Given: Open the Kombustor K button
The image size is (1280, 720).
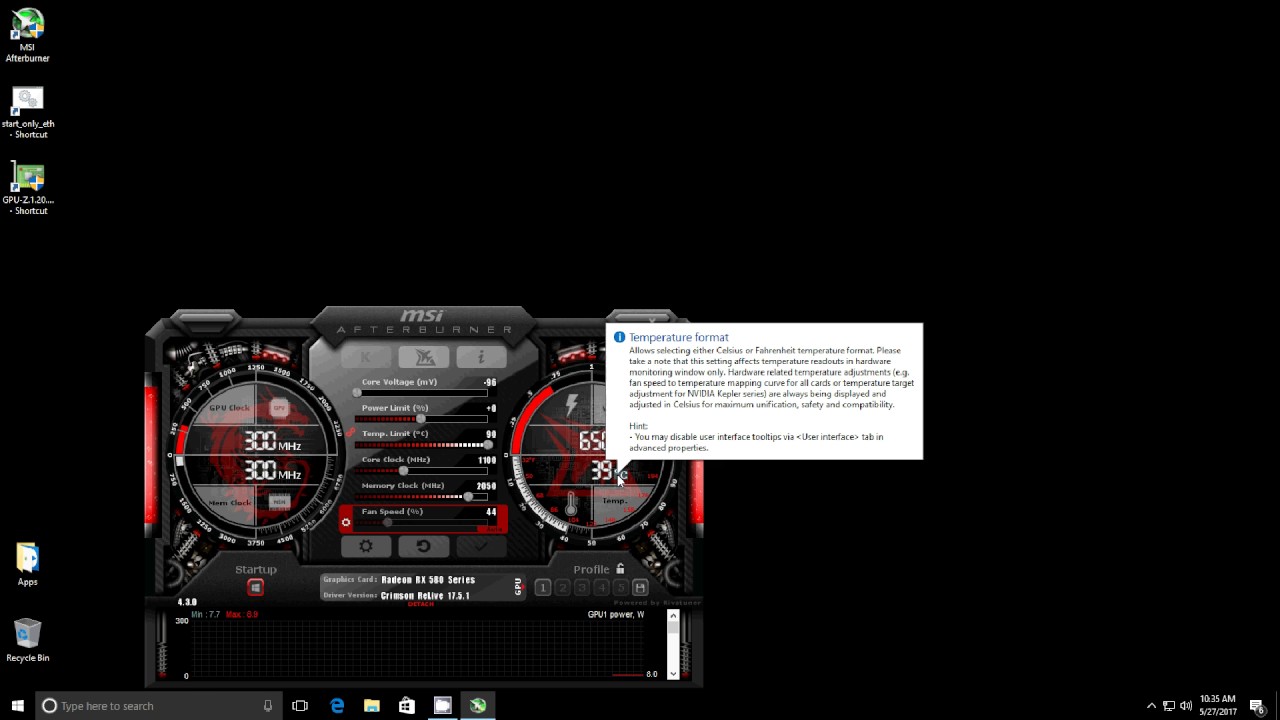Looking at the screenshot, I should 366,357.
